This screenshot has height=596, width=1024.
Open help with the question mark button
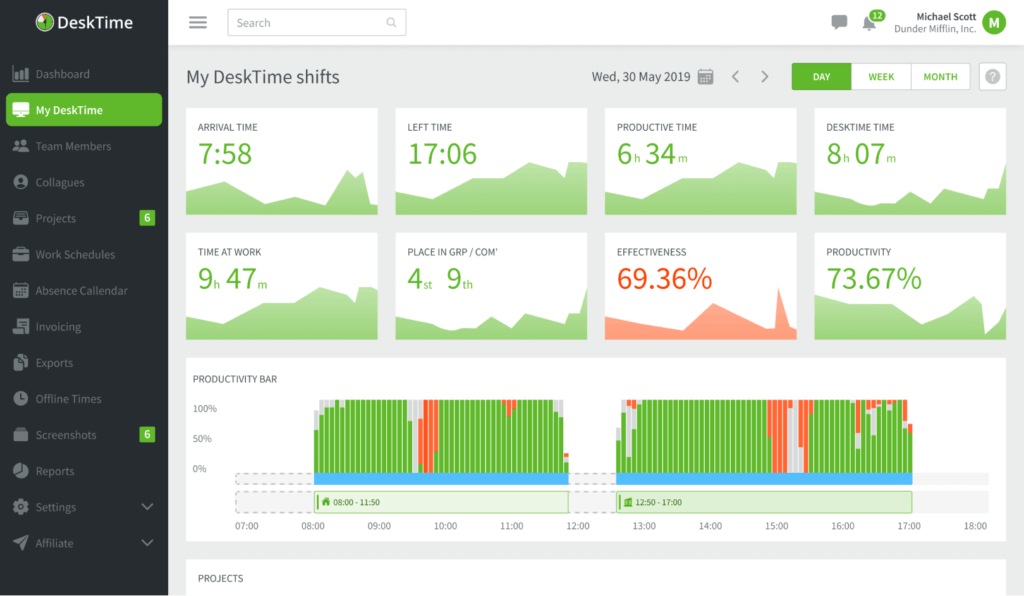click(991, 76)
